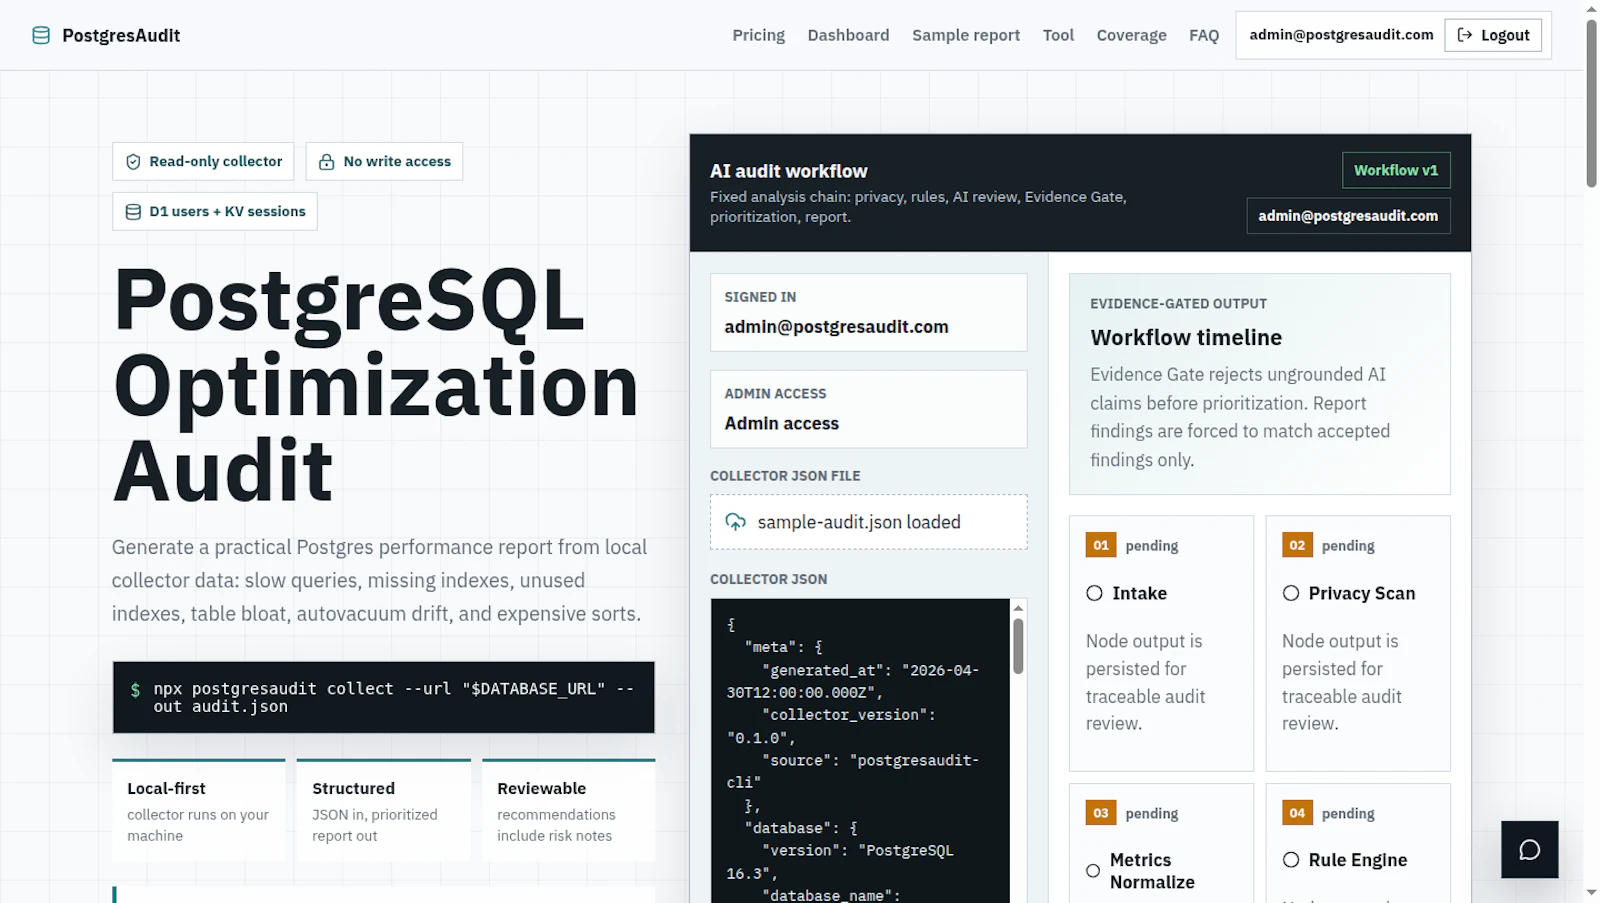Open the Coverage page
Screen dimensions: 1600x903
[1131, 35]
